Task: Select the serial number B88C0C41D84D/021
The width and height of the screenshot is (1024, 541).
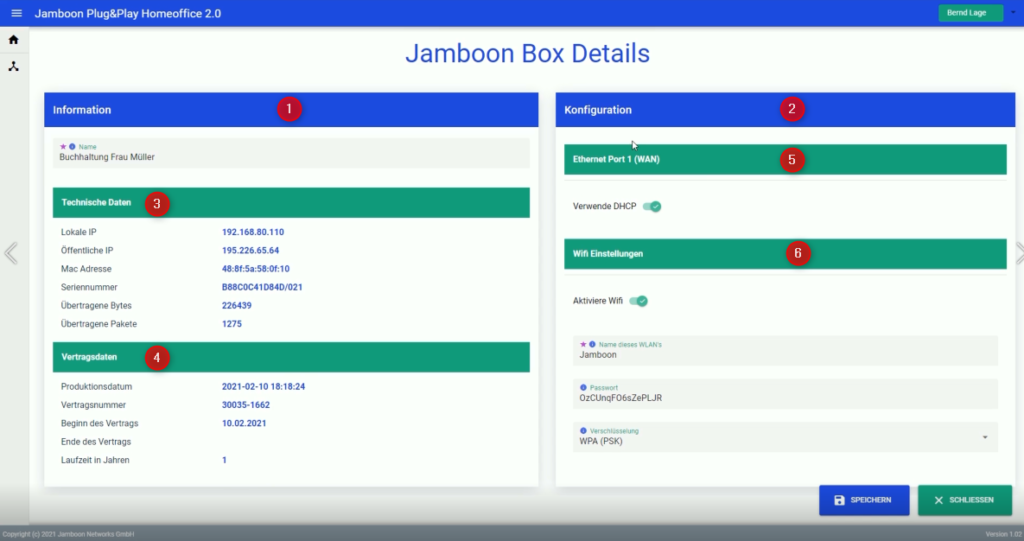Action: 262,287
